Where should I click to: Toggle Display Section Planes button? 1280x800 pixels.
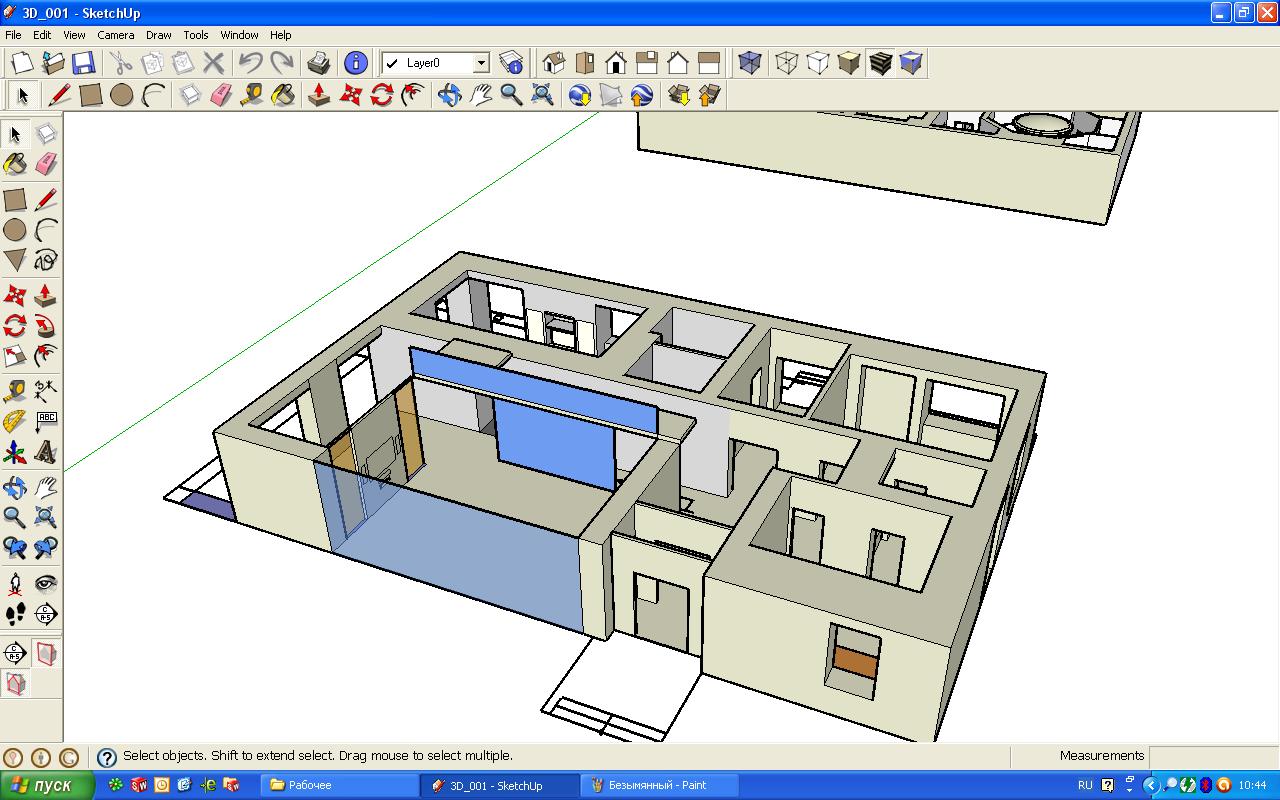(x=45, y=654)
